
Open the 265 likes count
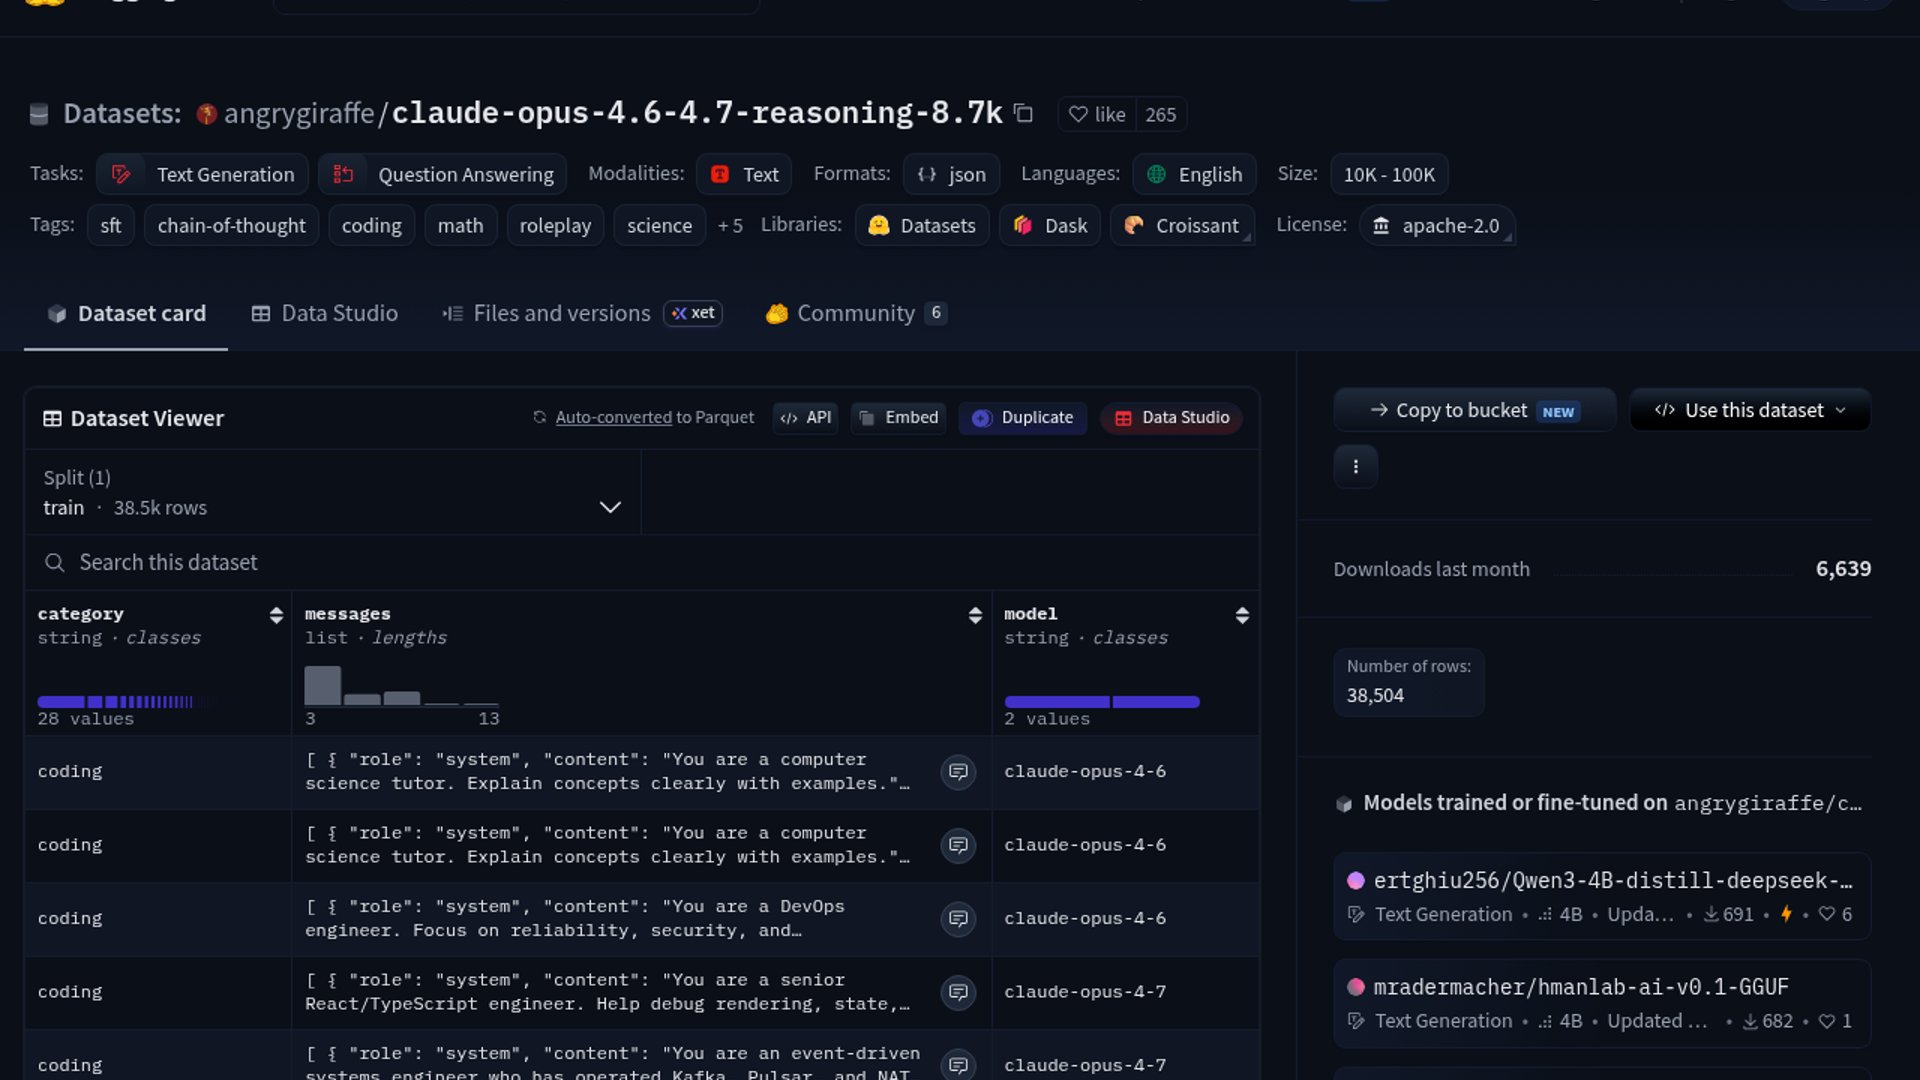(x=1160, y=114)
